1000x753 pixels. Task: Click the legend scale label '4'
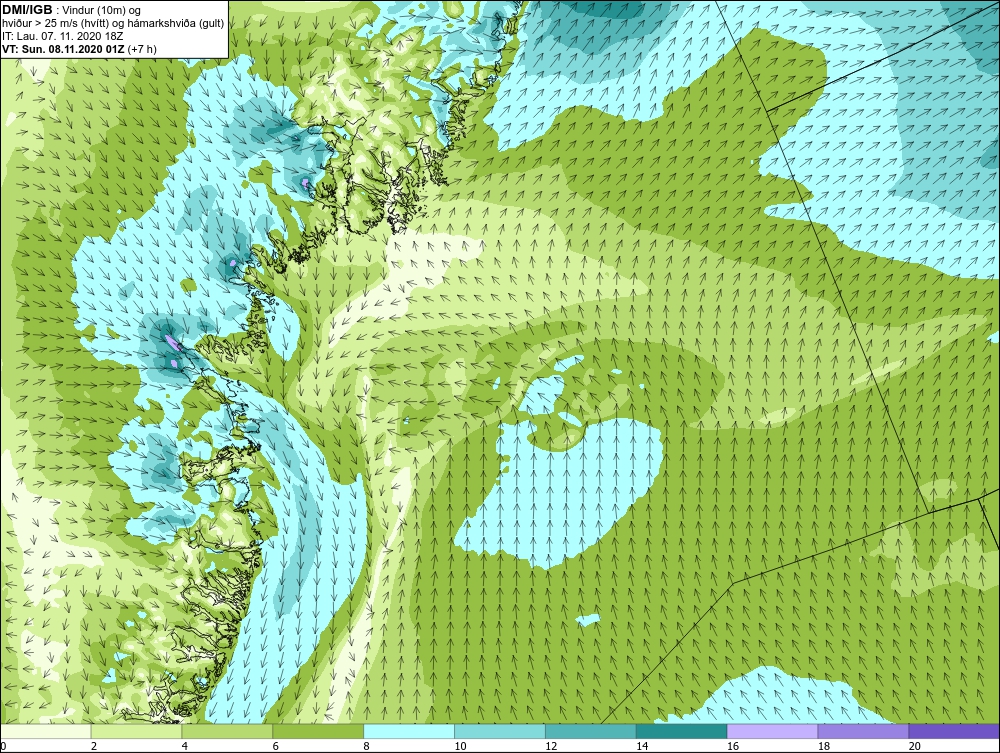coord(185,746)
